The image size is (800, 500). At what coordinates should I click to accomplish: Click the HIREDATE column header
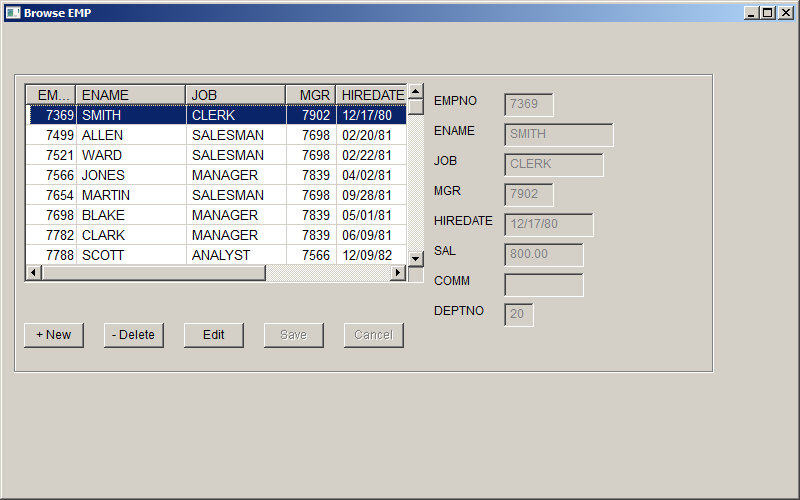371,94
